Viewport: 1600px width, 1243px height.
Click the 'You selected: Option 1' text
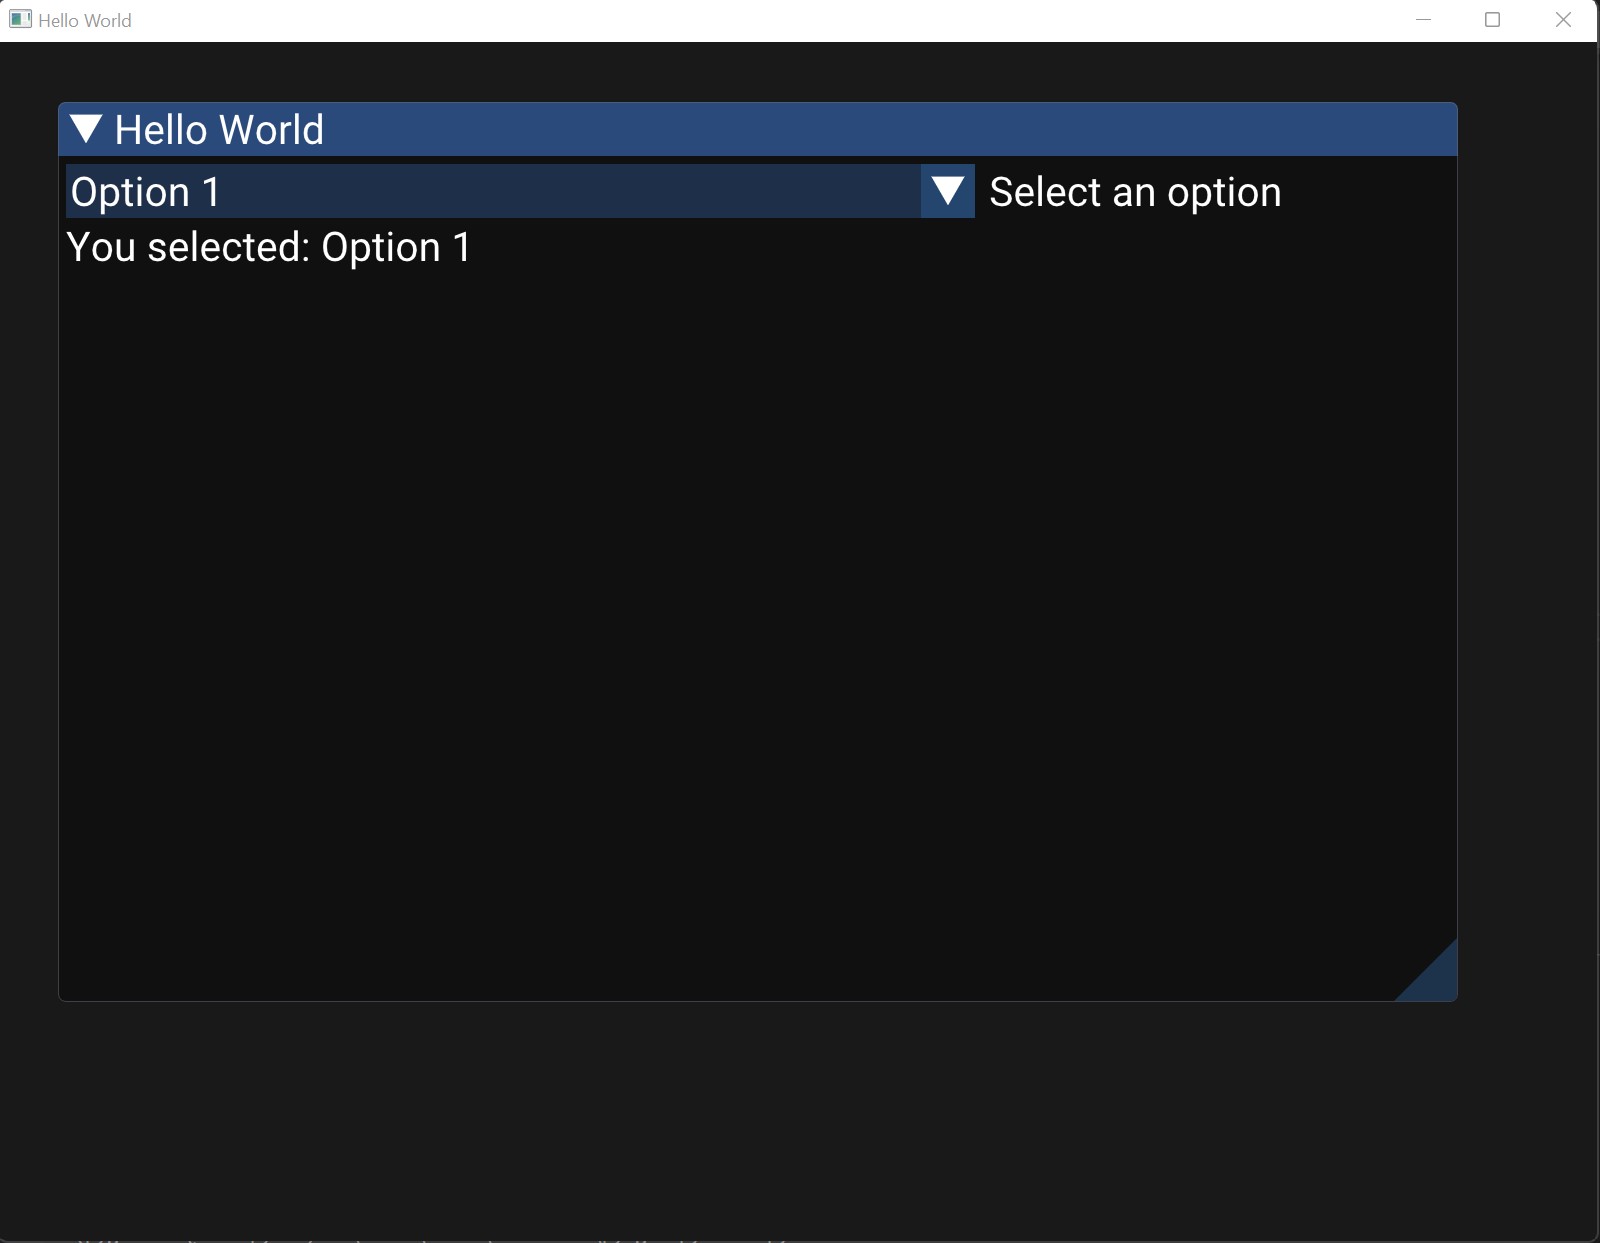[x=269, y=247]
